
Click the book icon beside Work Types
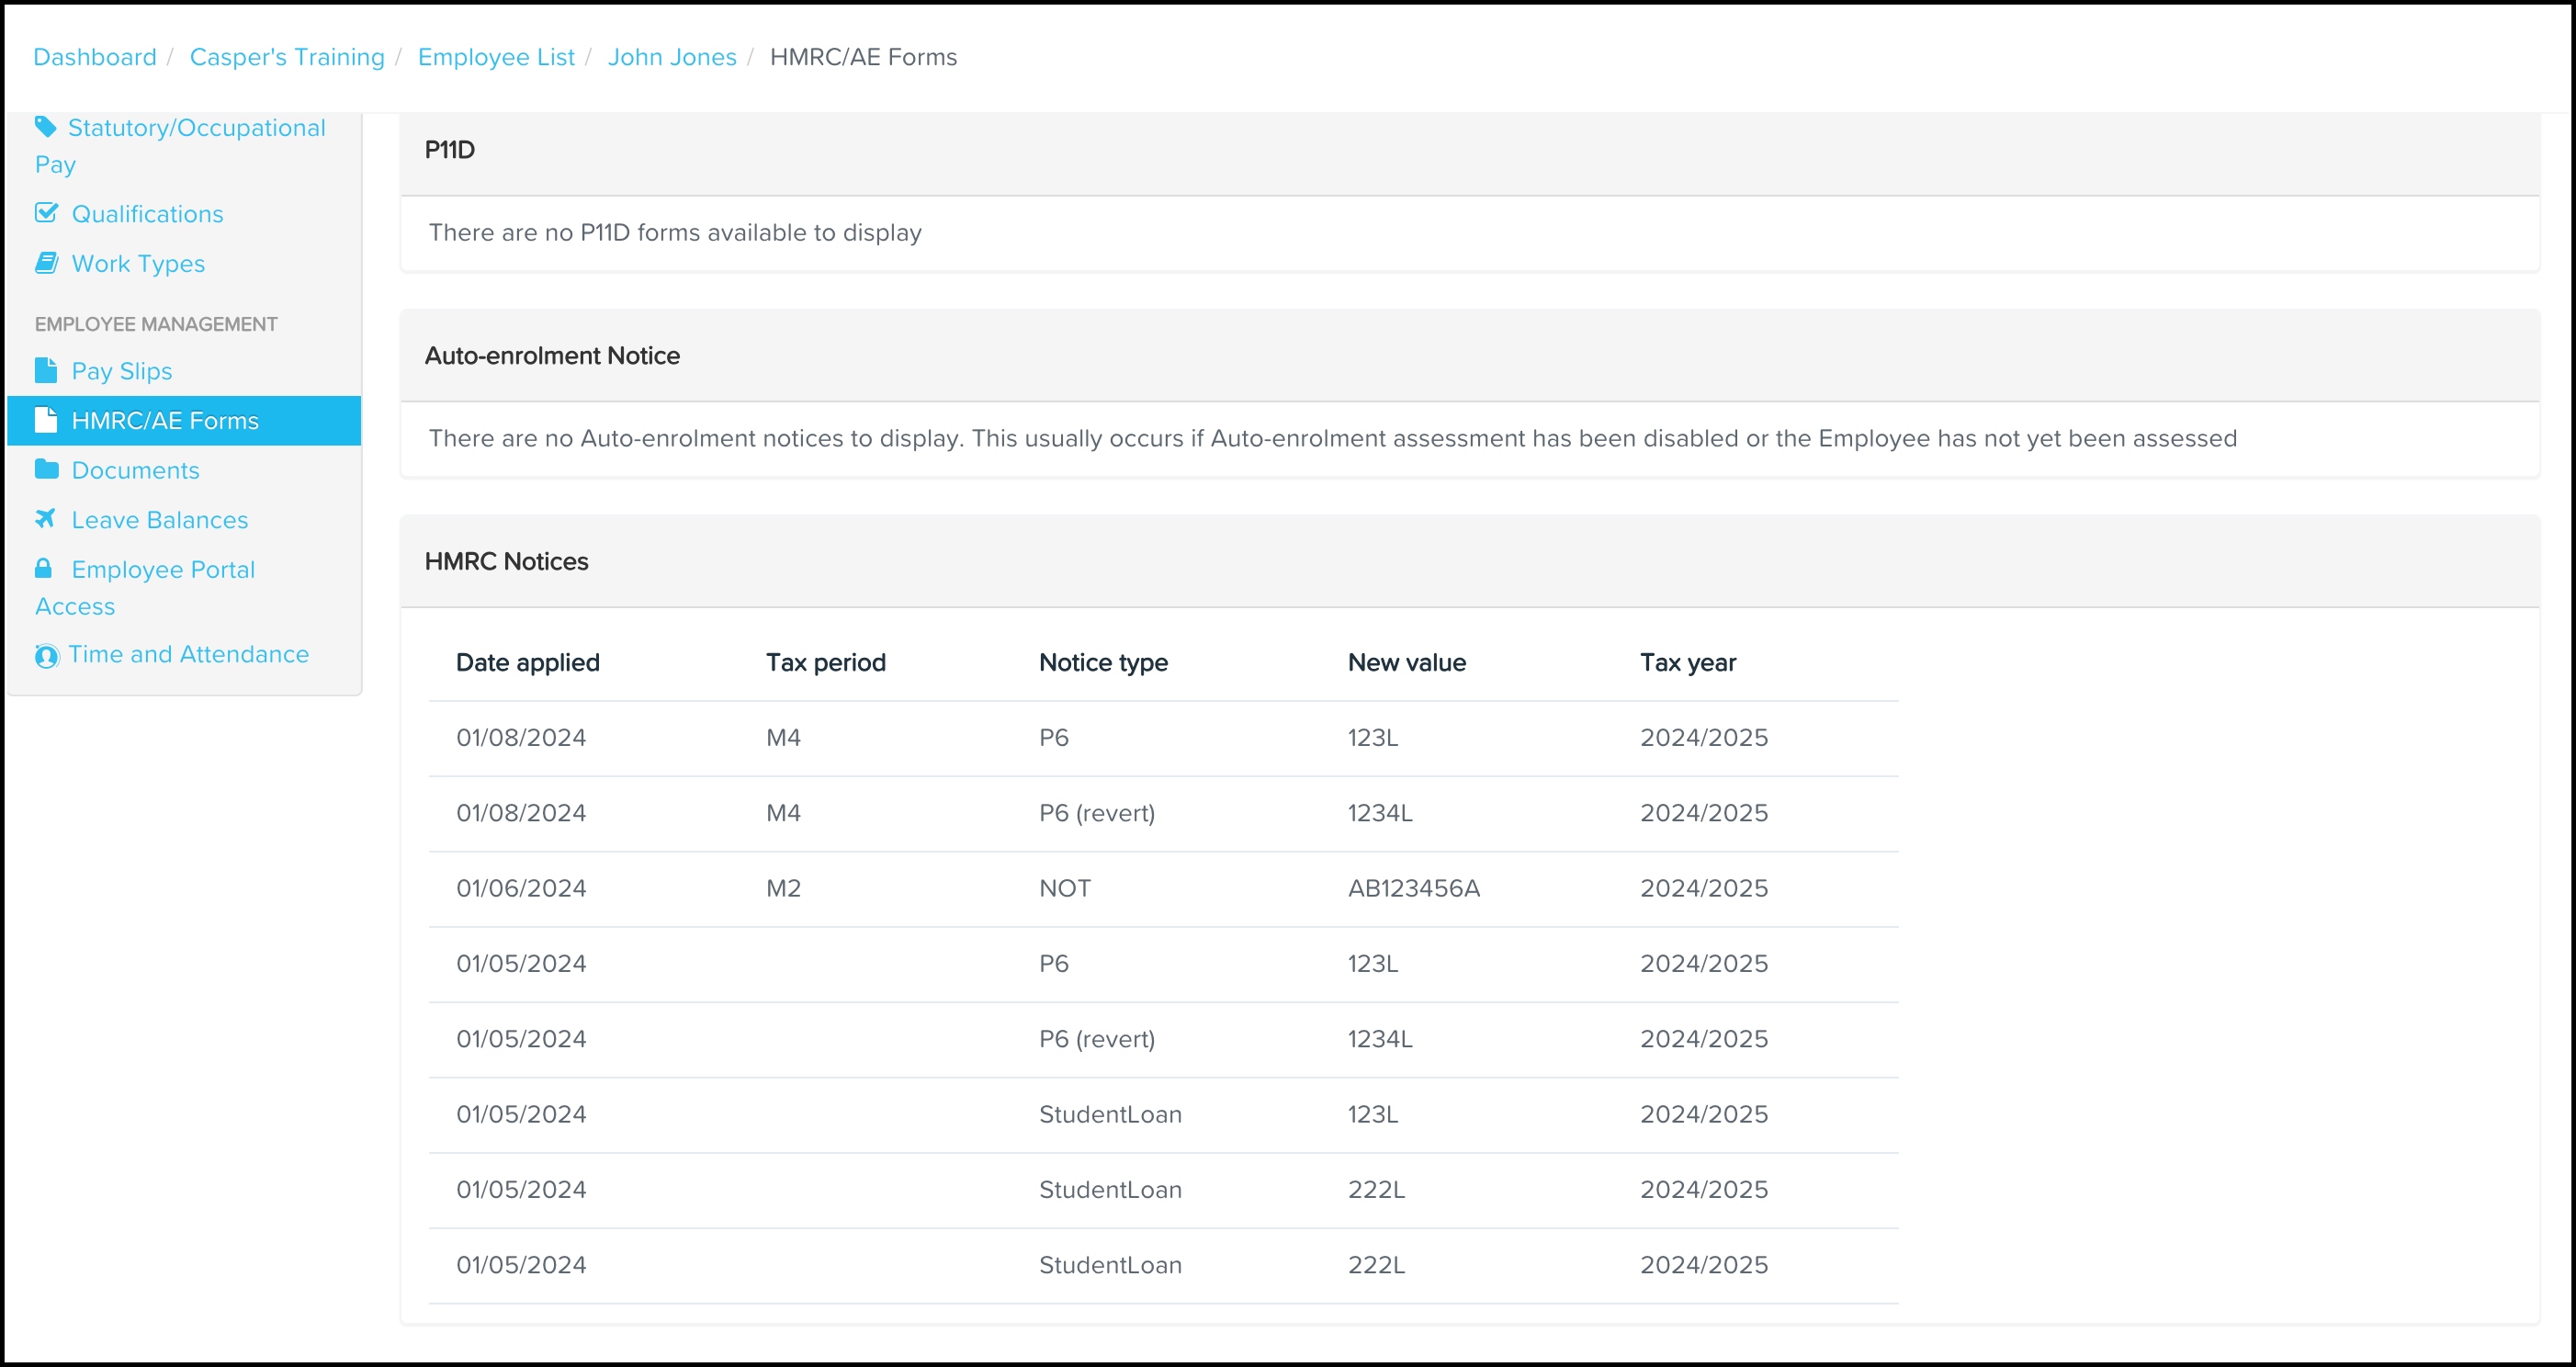(x=46, y=263)
